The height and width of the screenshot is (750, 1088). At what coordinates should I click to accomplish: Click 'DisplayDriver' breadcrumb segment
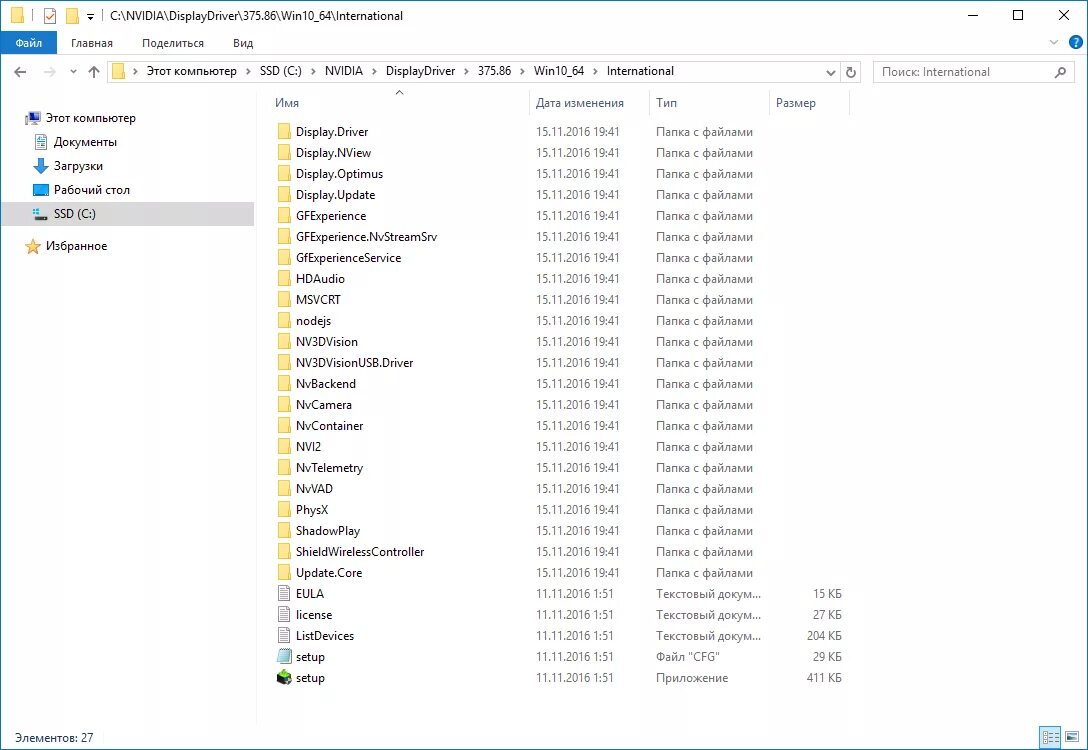(x=420, y=71)
